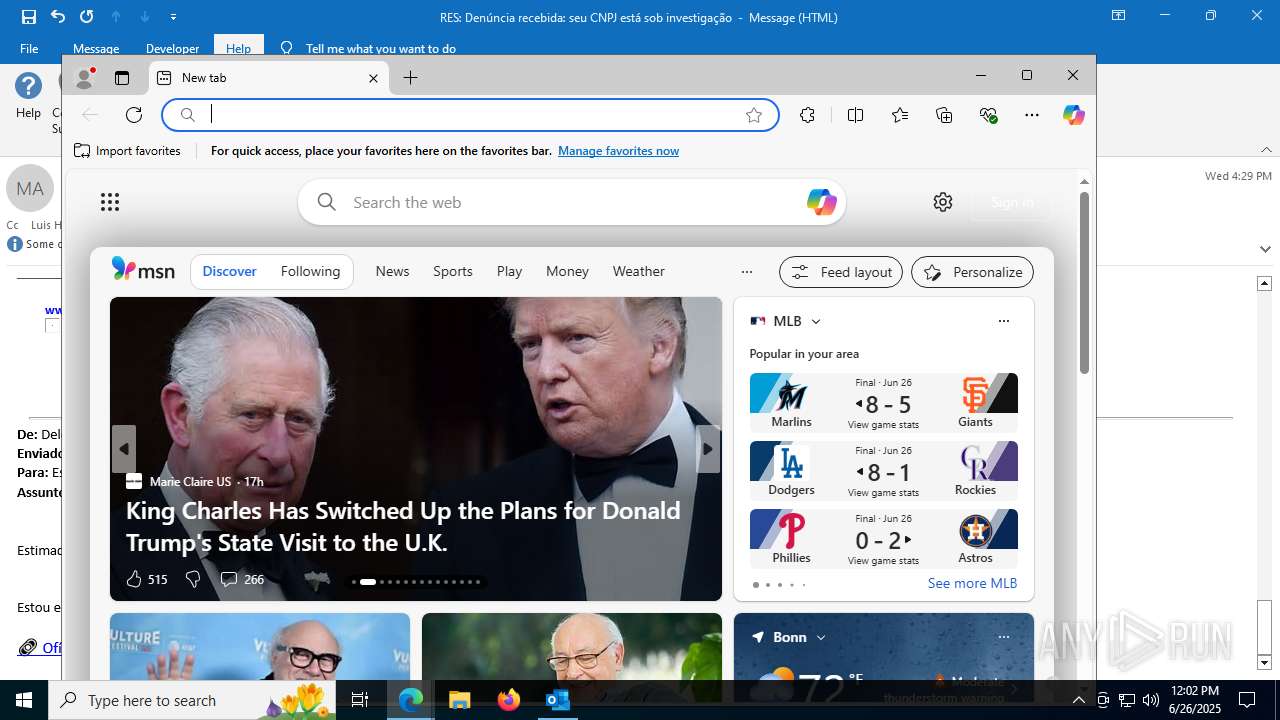Screen dimensions: 1280x720
Task: Select the Discover feed tab
Action: (229, 271)
